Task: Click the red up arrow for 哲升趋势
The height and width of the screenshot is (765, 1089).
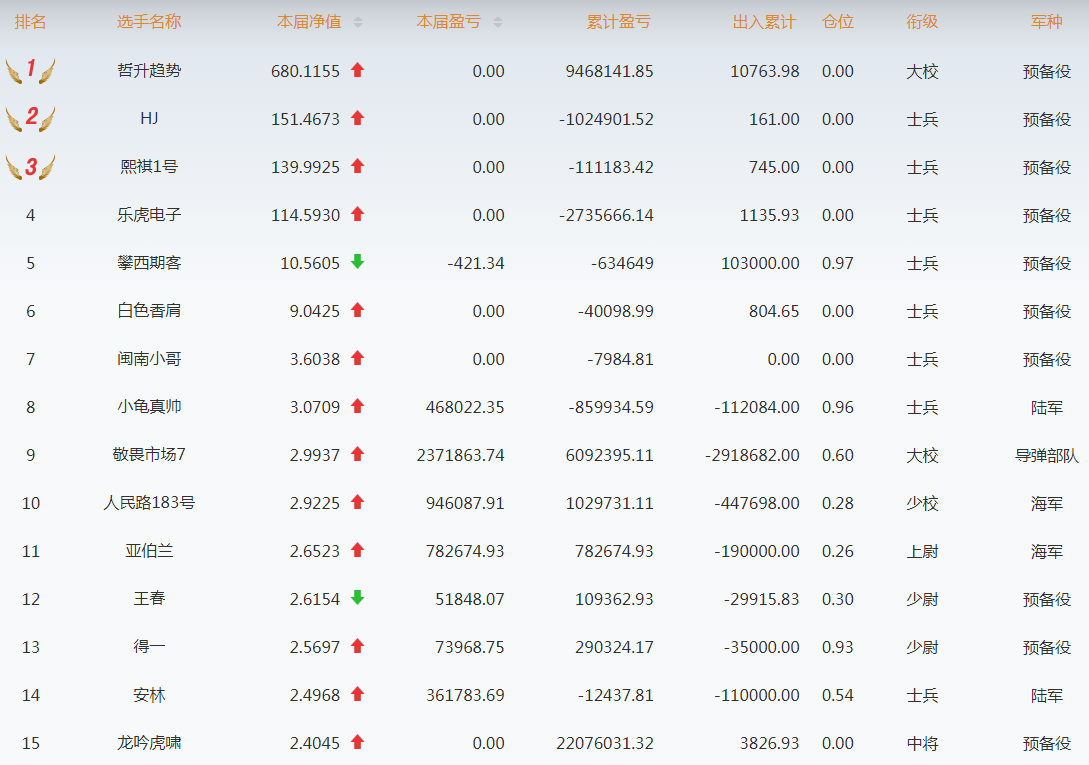Action: pyautogui.click(x=358, y=70)
